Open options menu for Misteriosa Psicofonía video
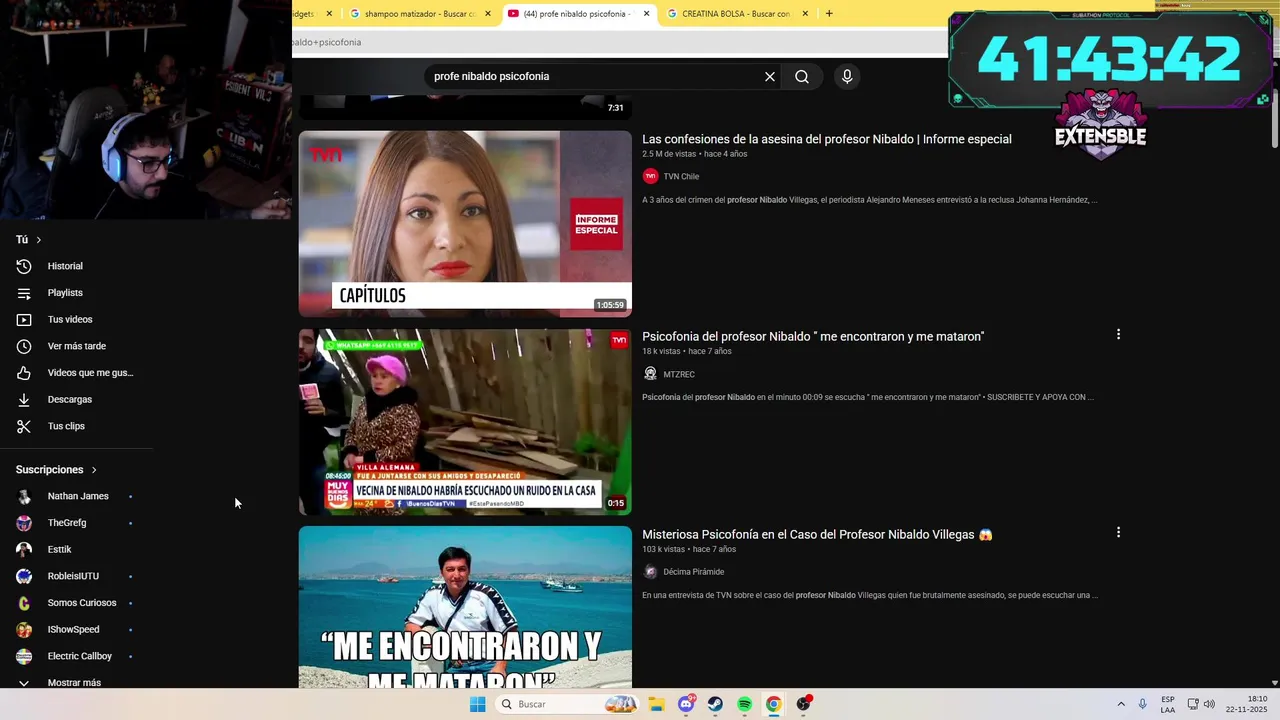 1118,533
